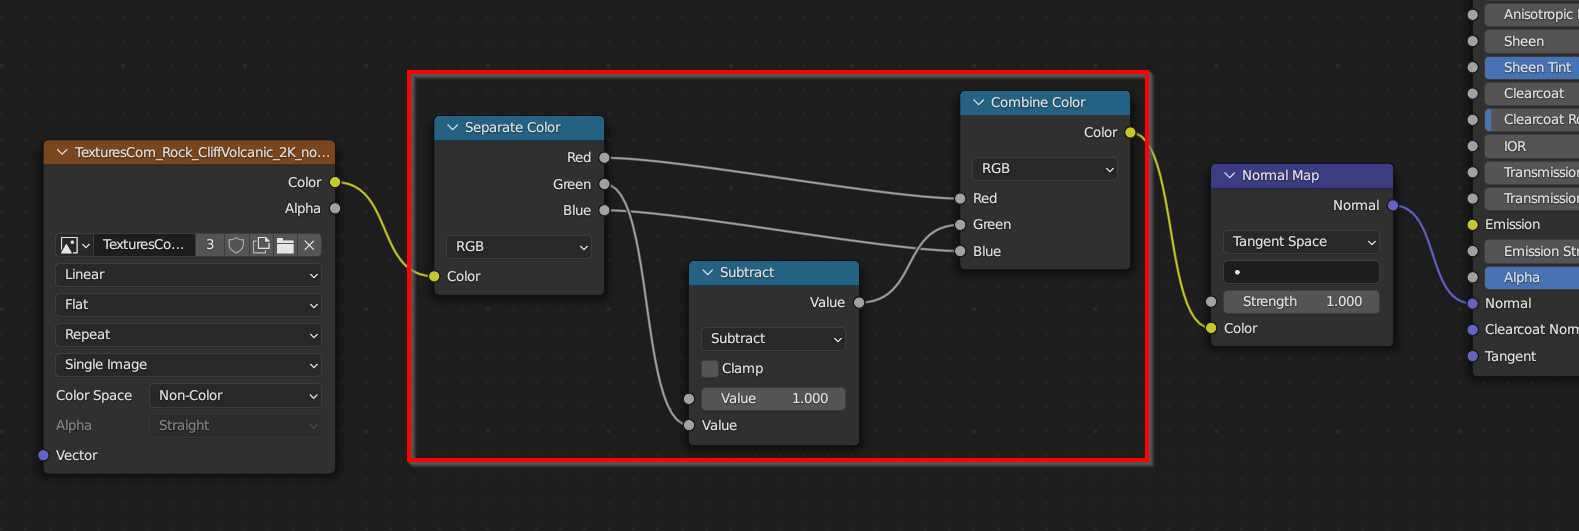This screenshot has height=531, width=1579.
Task: Click the Straight alpha mode dropdown
Action: (x=235, y=426)
